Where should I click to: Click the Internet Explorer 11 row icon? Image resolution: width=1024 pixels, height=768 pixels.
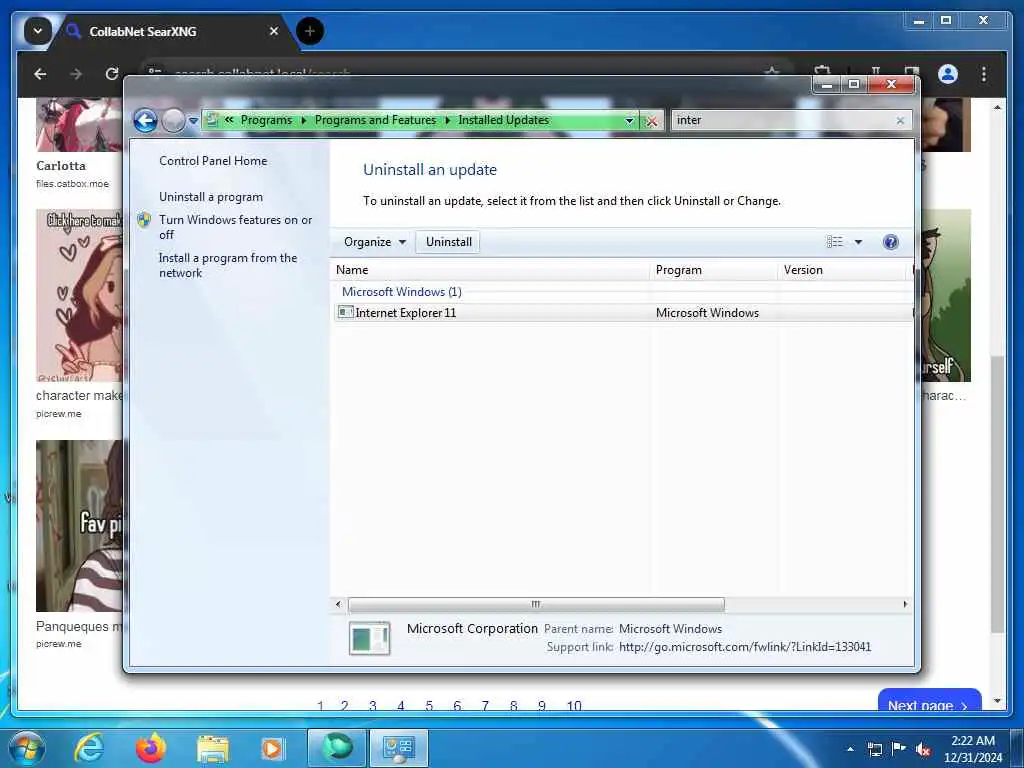point(345,312)
